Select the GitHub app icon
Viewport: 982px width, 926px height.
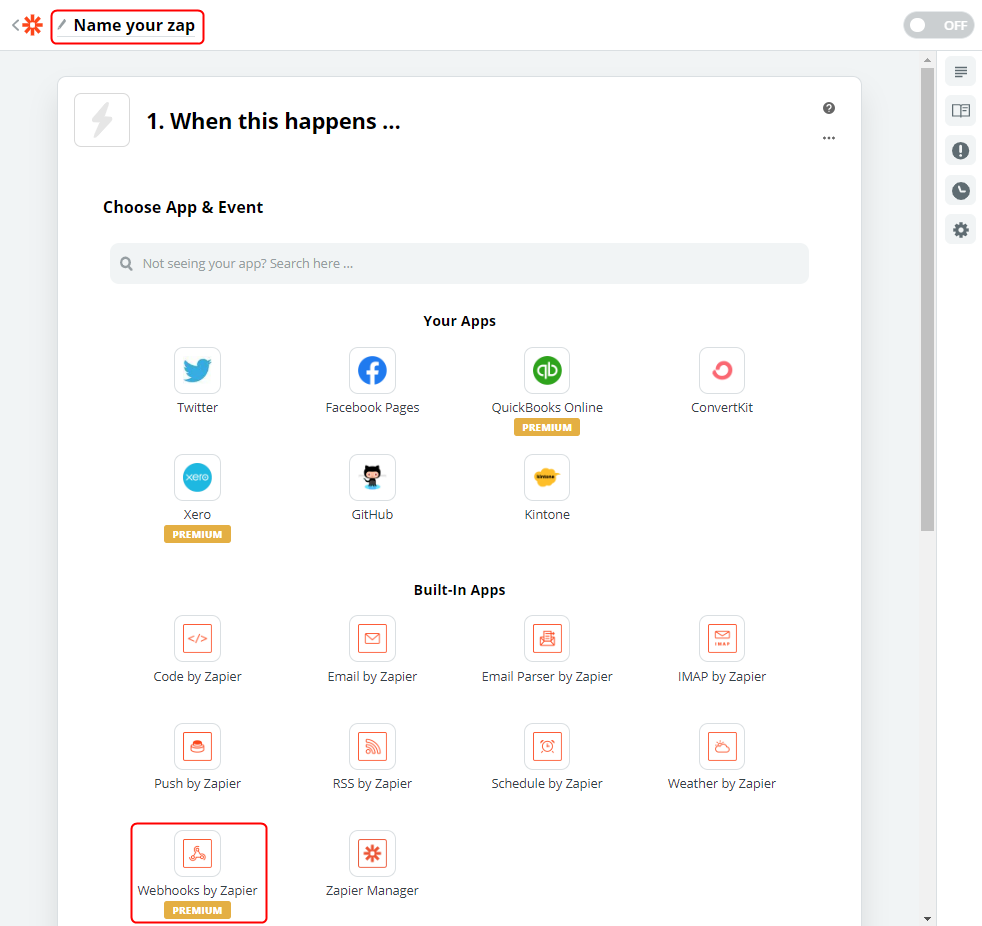point(372,478)
